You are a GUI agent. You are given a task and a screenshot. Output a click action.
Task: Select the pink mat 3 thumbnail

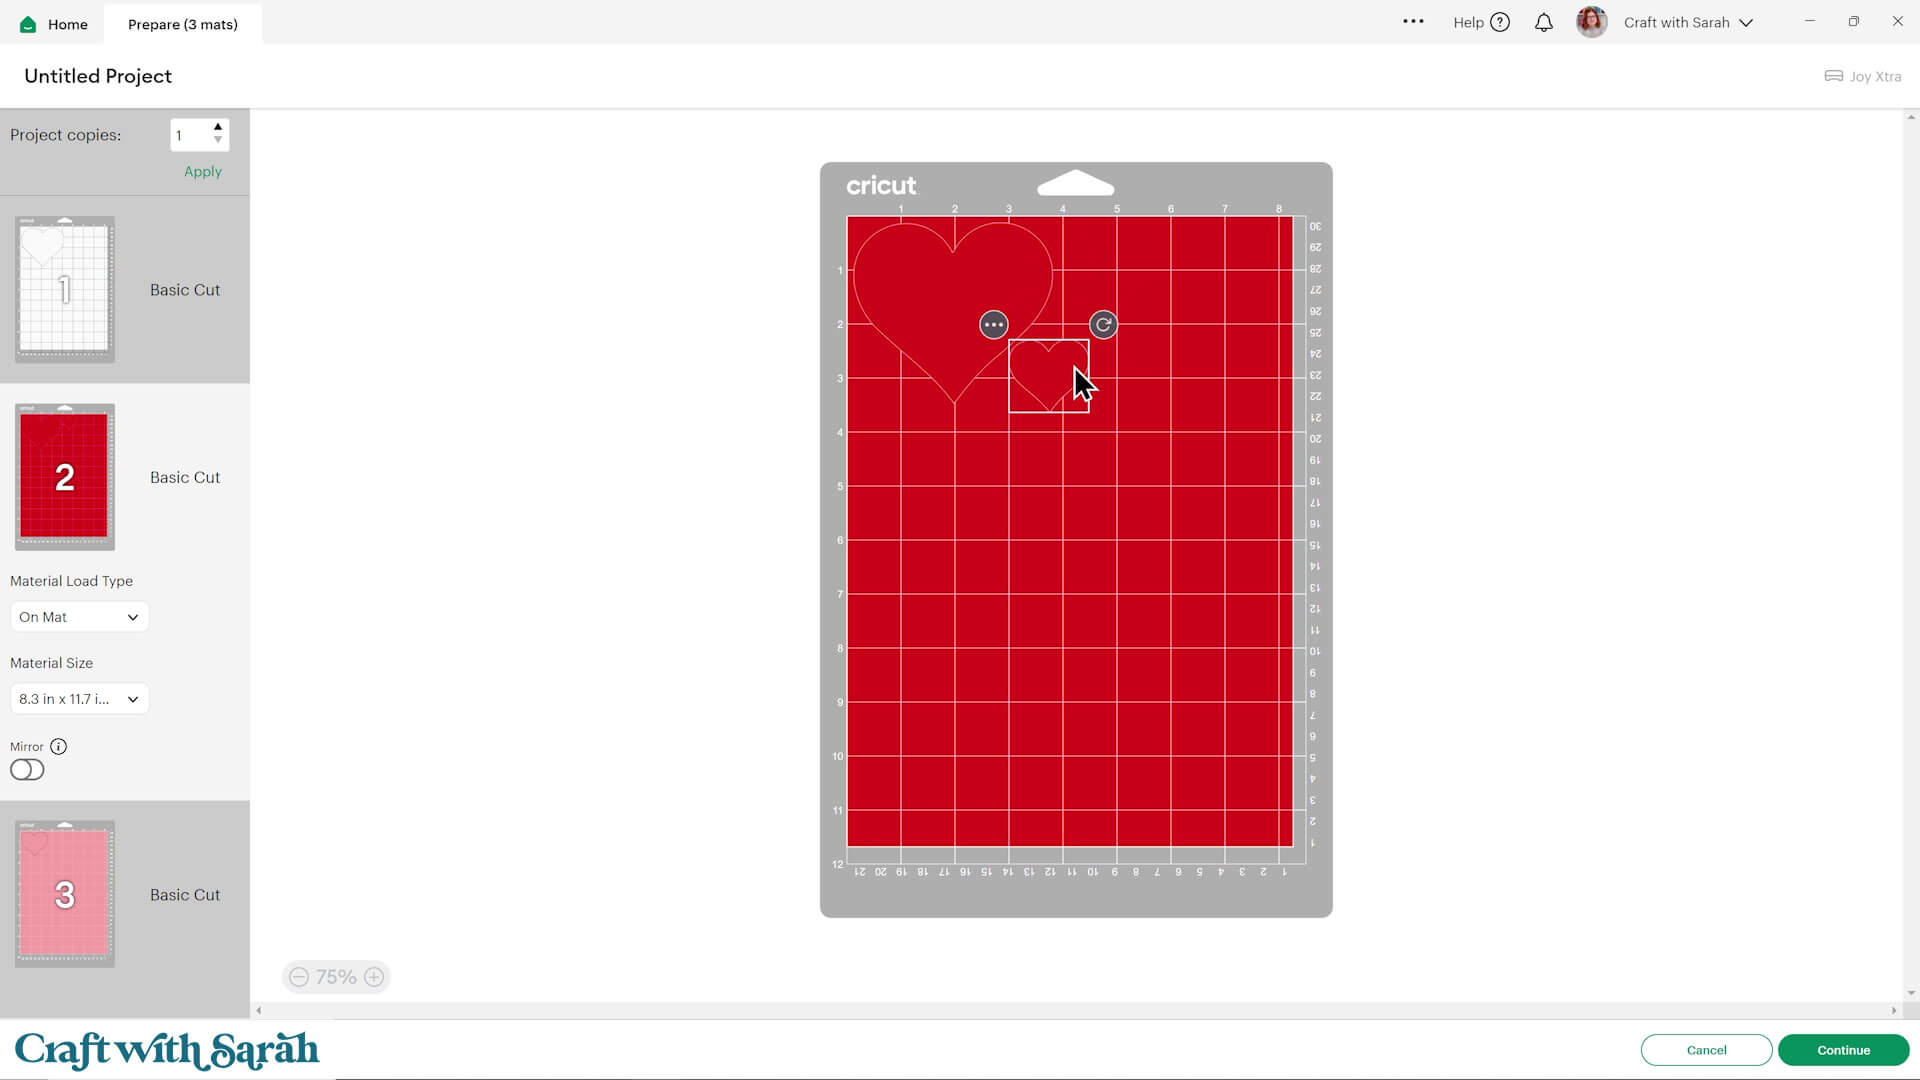coord(65,894)
